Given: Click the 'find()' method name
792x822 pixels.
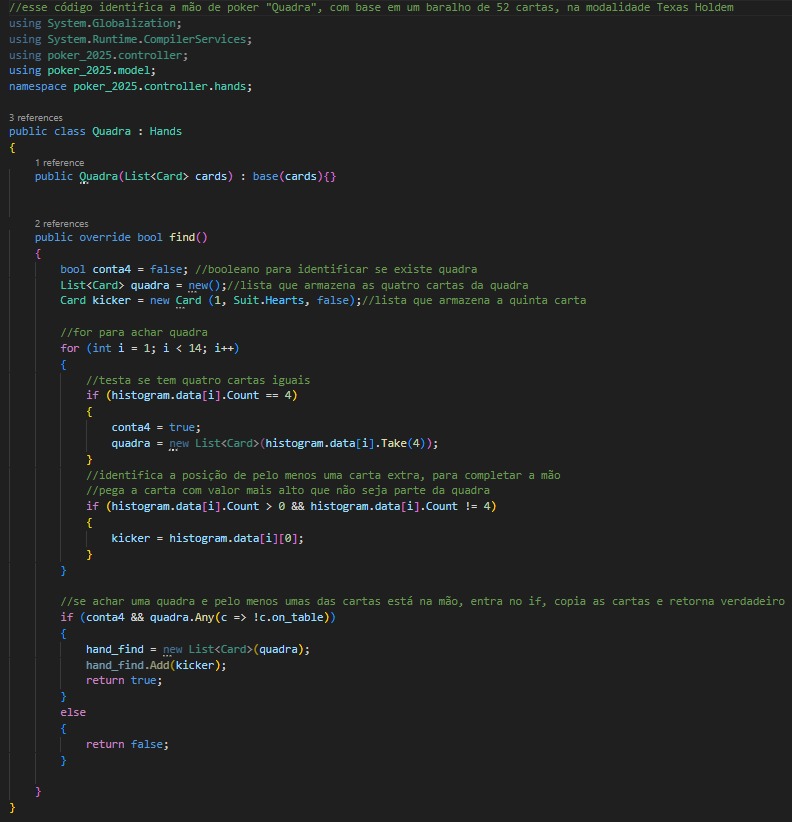Looking at the screenshot, I should point(188,237).
